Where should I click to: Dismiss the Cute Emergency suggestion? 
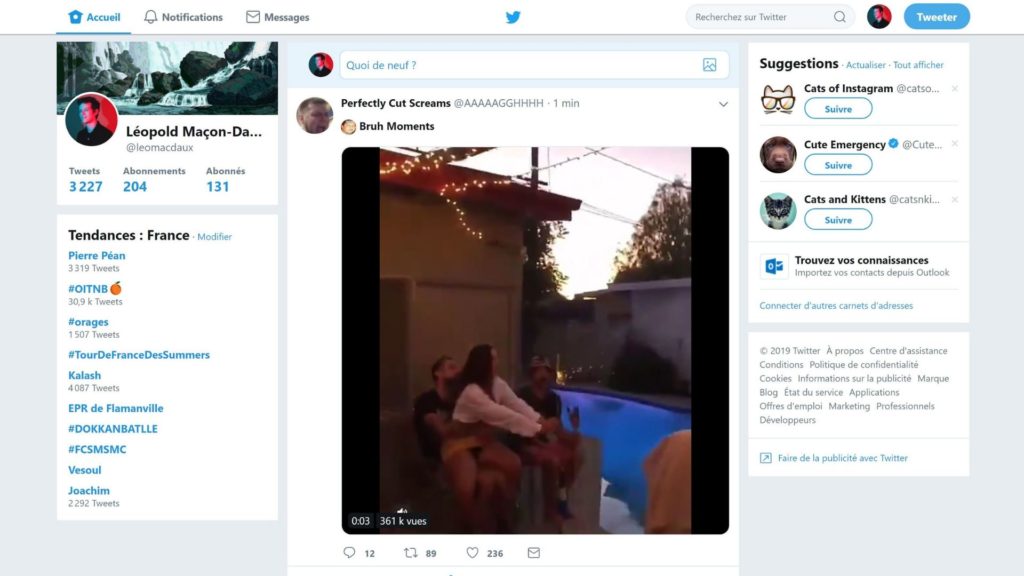coord(955,144)
